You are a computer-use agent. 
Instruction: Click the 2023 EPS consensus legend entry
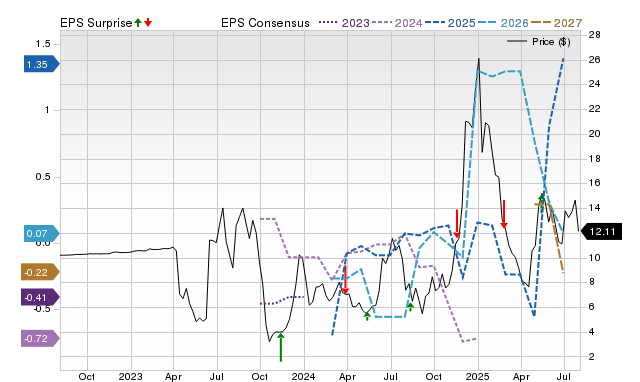pyautogui.click(x=344, y=23)
